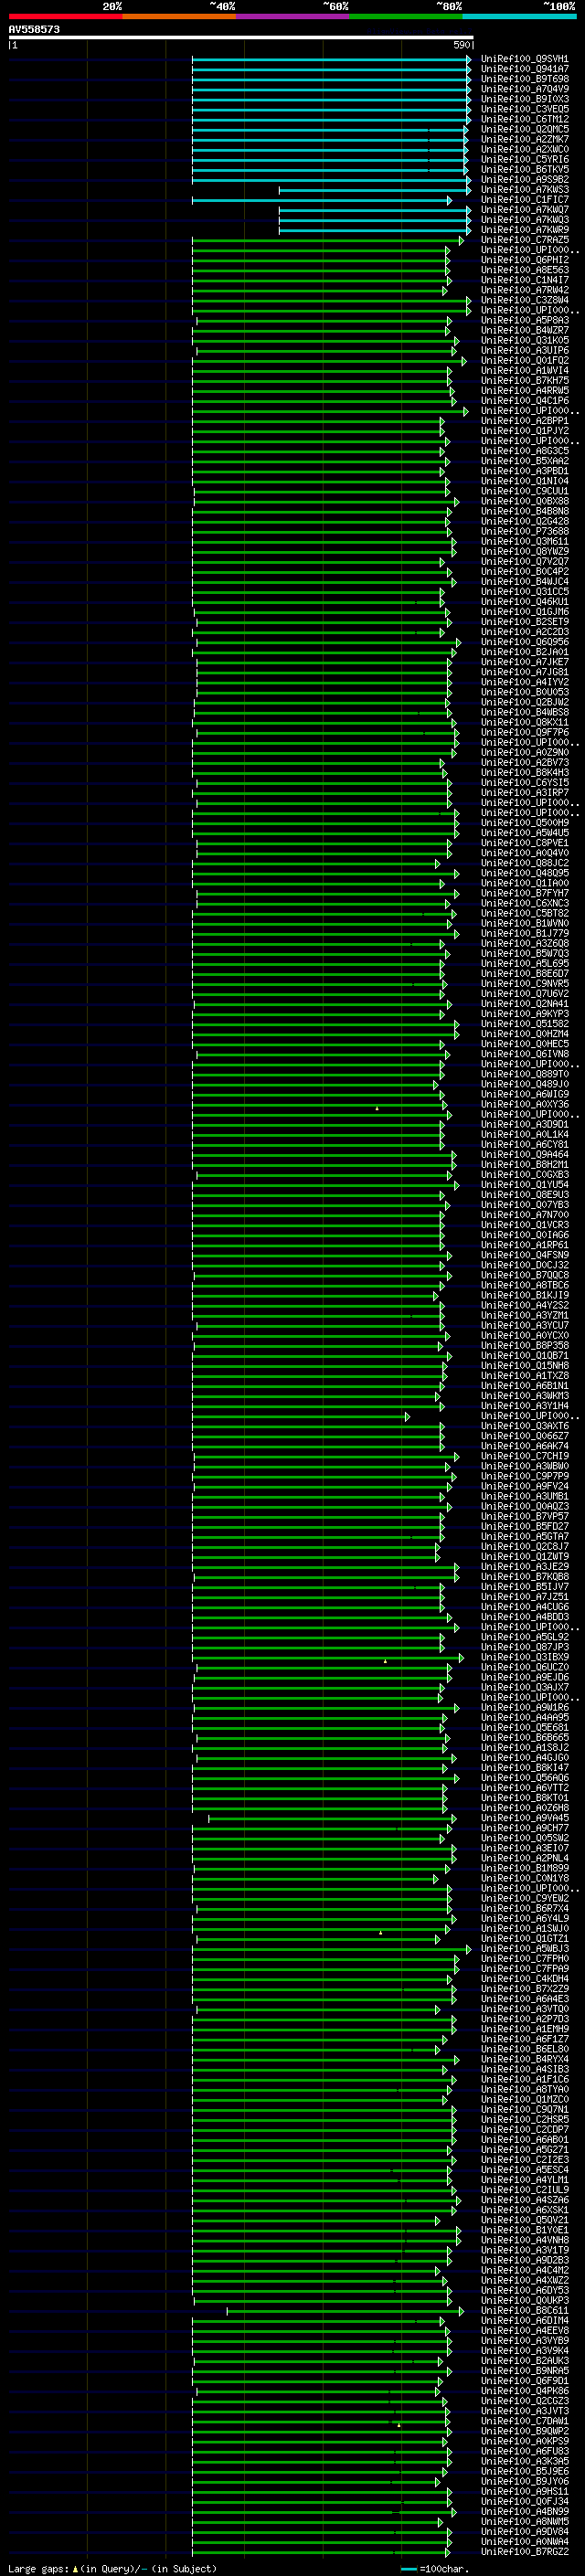Select label UniRef100_Q01FQ2
This screenshot has height=2576, width=585.
point(525,360)
